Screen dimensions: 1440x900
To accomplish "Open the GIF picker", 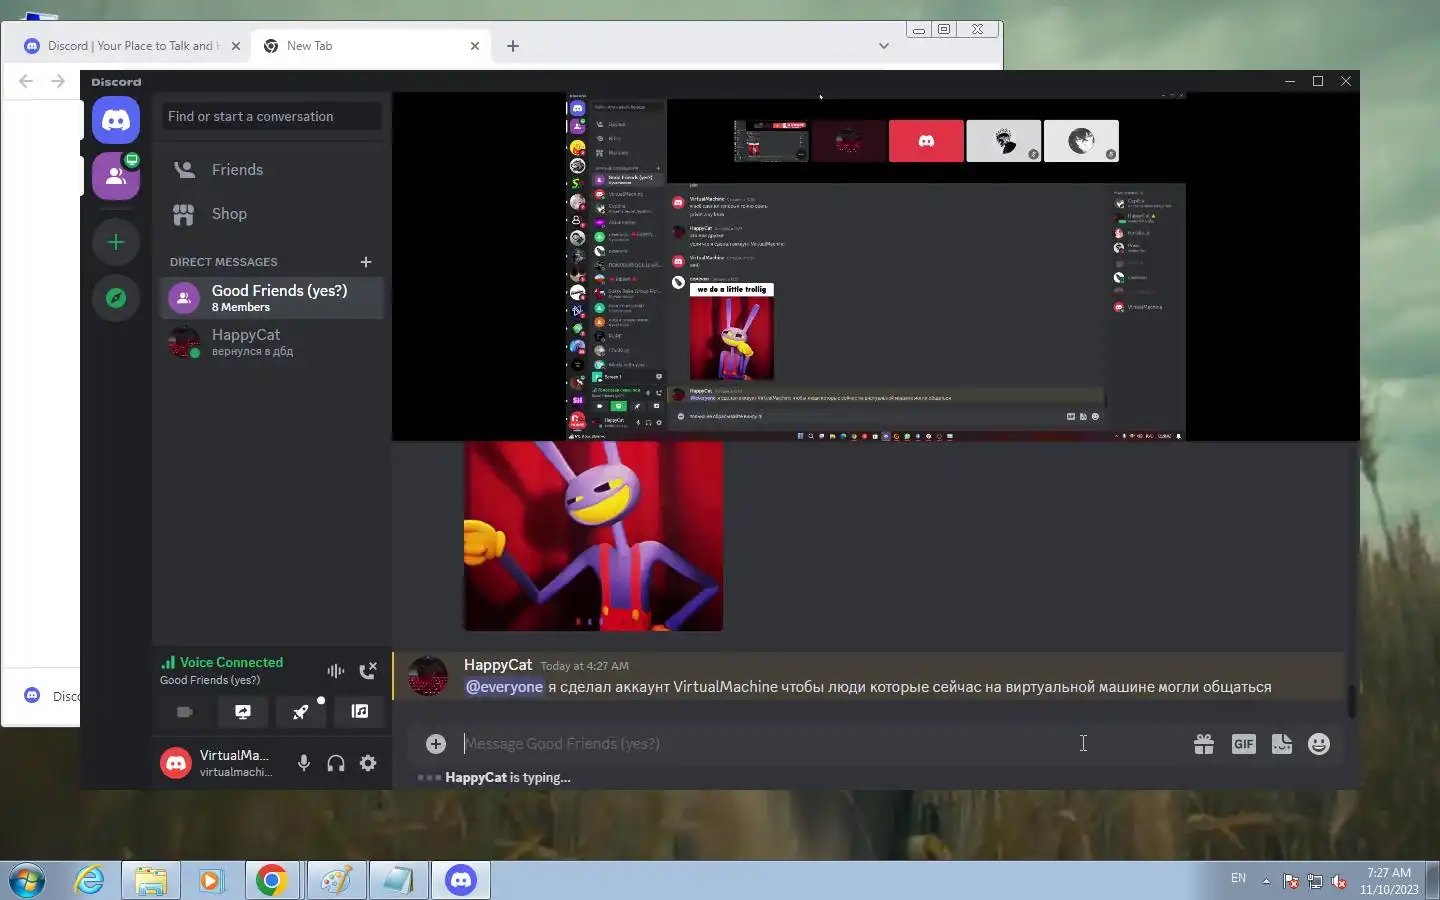I will (1243, 744).
